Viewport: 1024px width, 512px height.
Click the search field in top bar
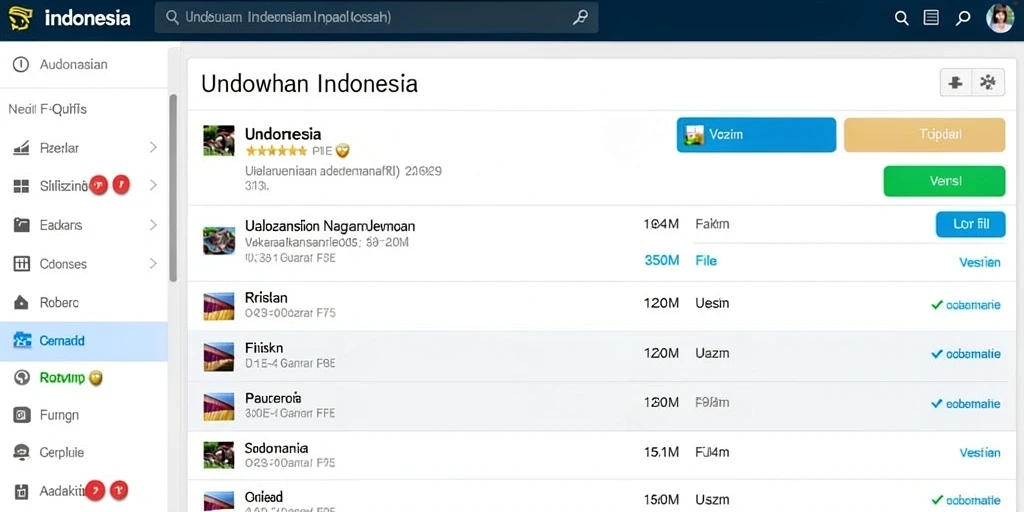click(x=376, y=18)
